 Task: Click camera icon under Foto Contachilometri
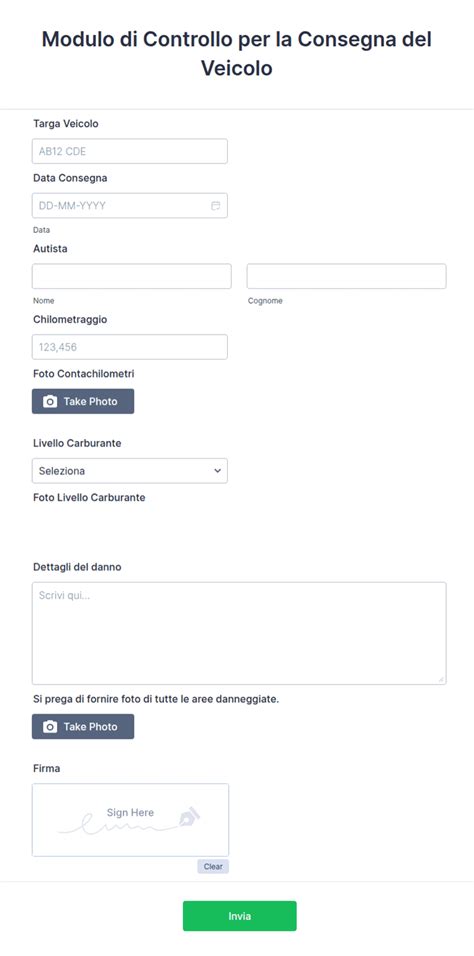[50, 402]
